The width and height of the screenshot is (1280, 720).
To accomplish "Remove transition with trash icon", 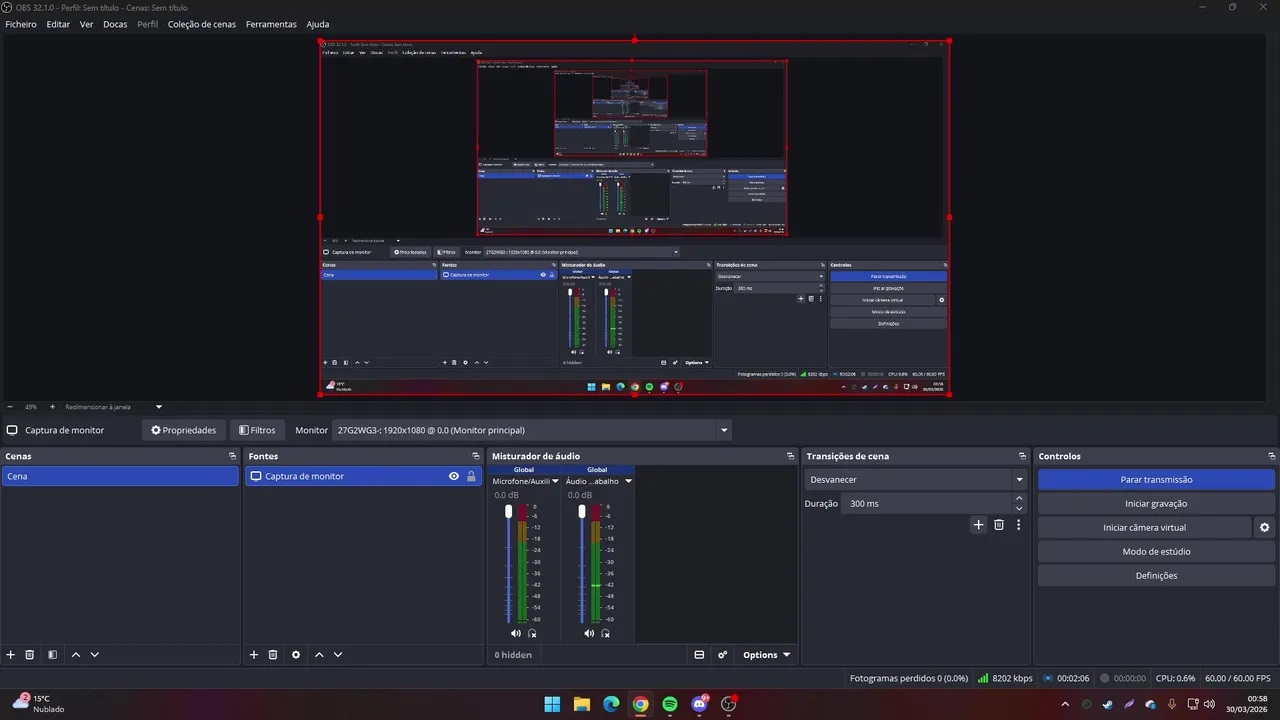I will (x=999, y=525).
